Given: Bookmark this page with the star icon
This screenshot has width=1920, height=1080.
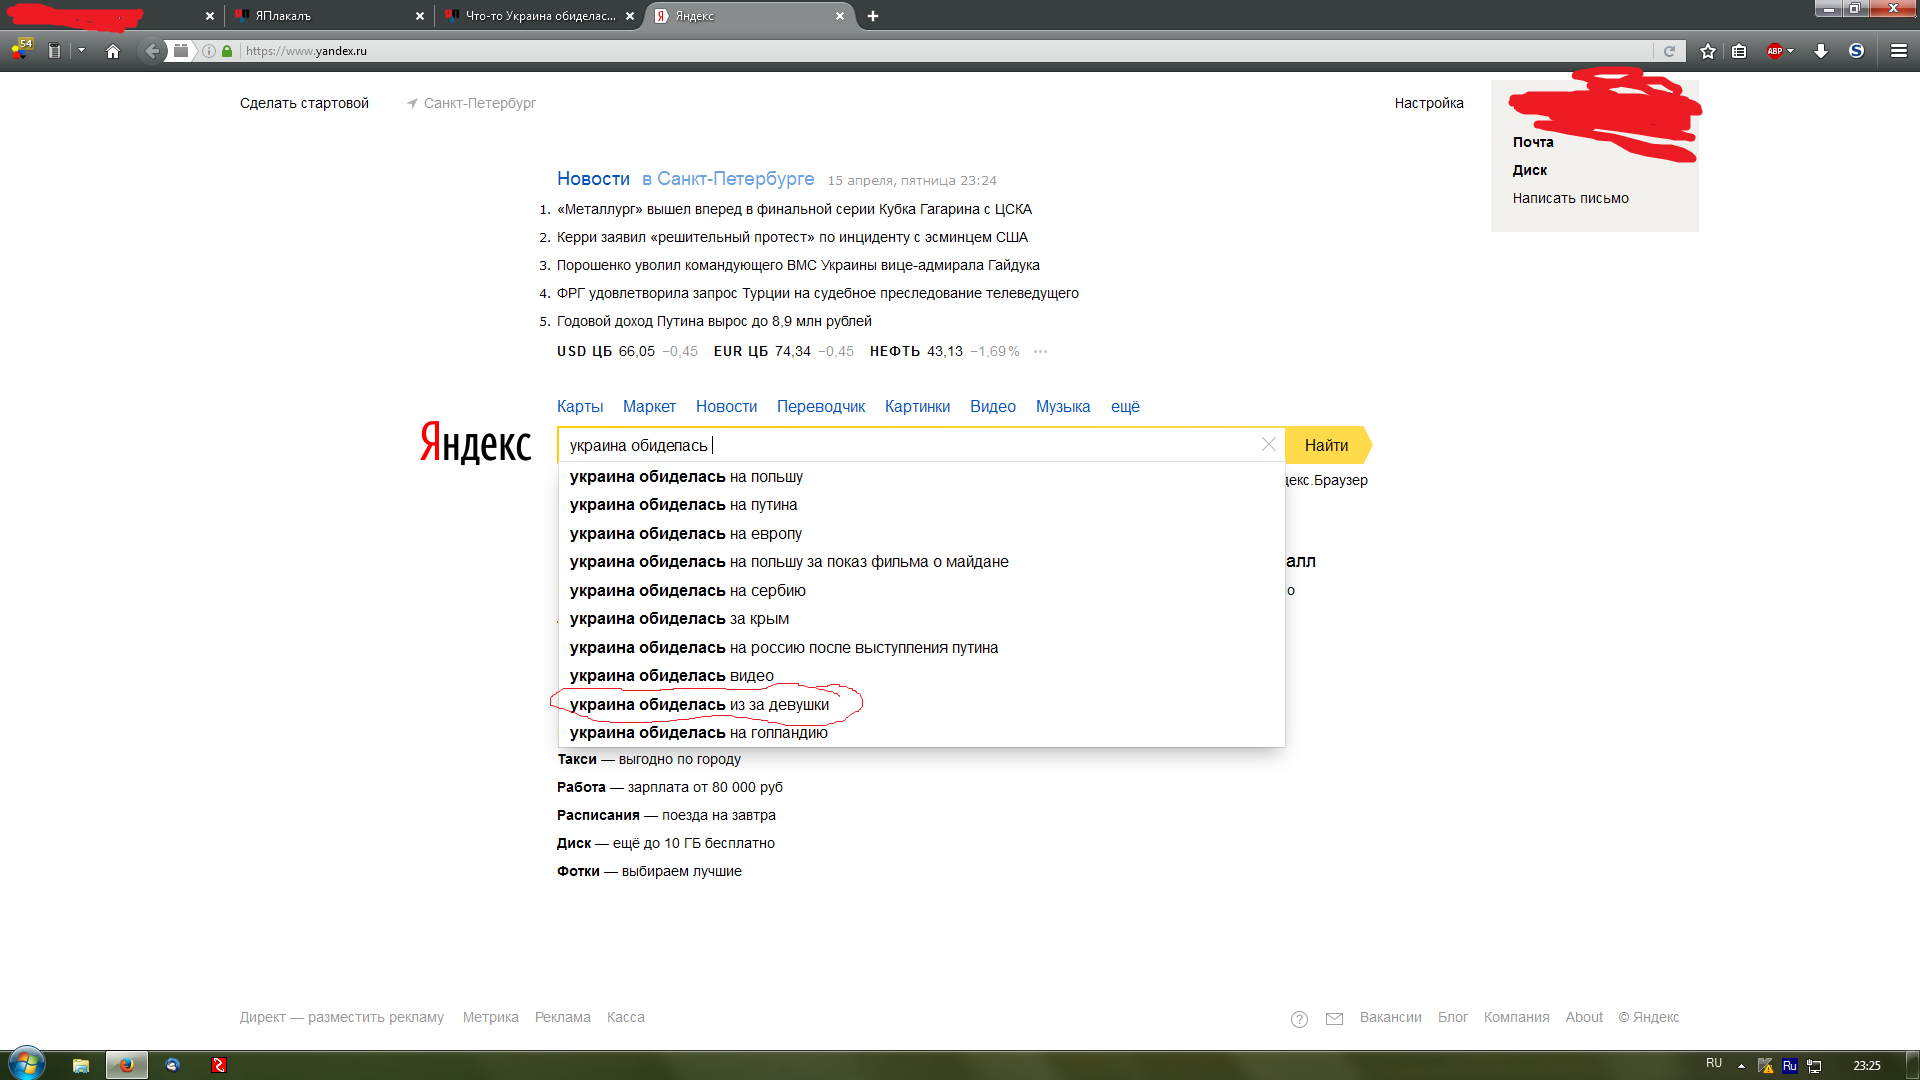Looking at the screenshot, I should tap(1708, 51).
